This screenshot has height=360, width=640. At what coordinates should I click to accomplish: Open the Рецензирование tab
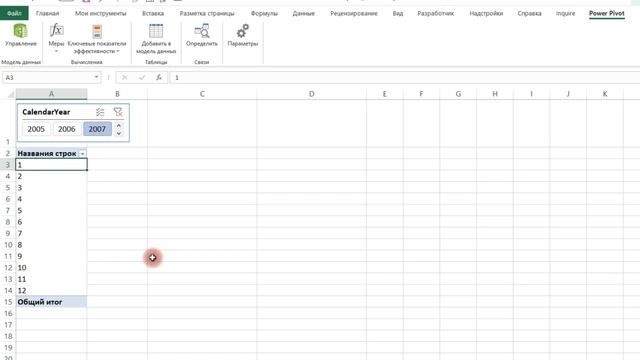pos(353,13)
